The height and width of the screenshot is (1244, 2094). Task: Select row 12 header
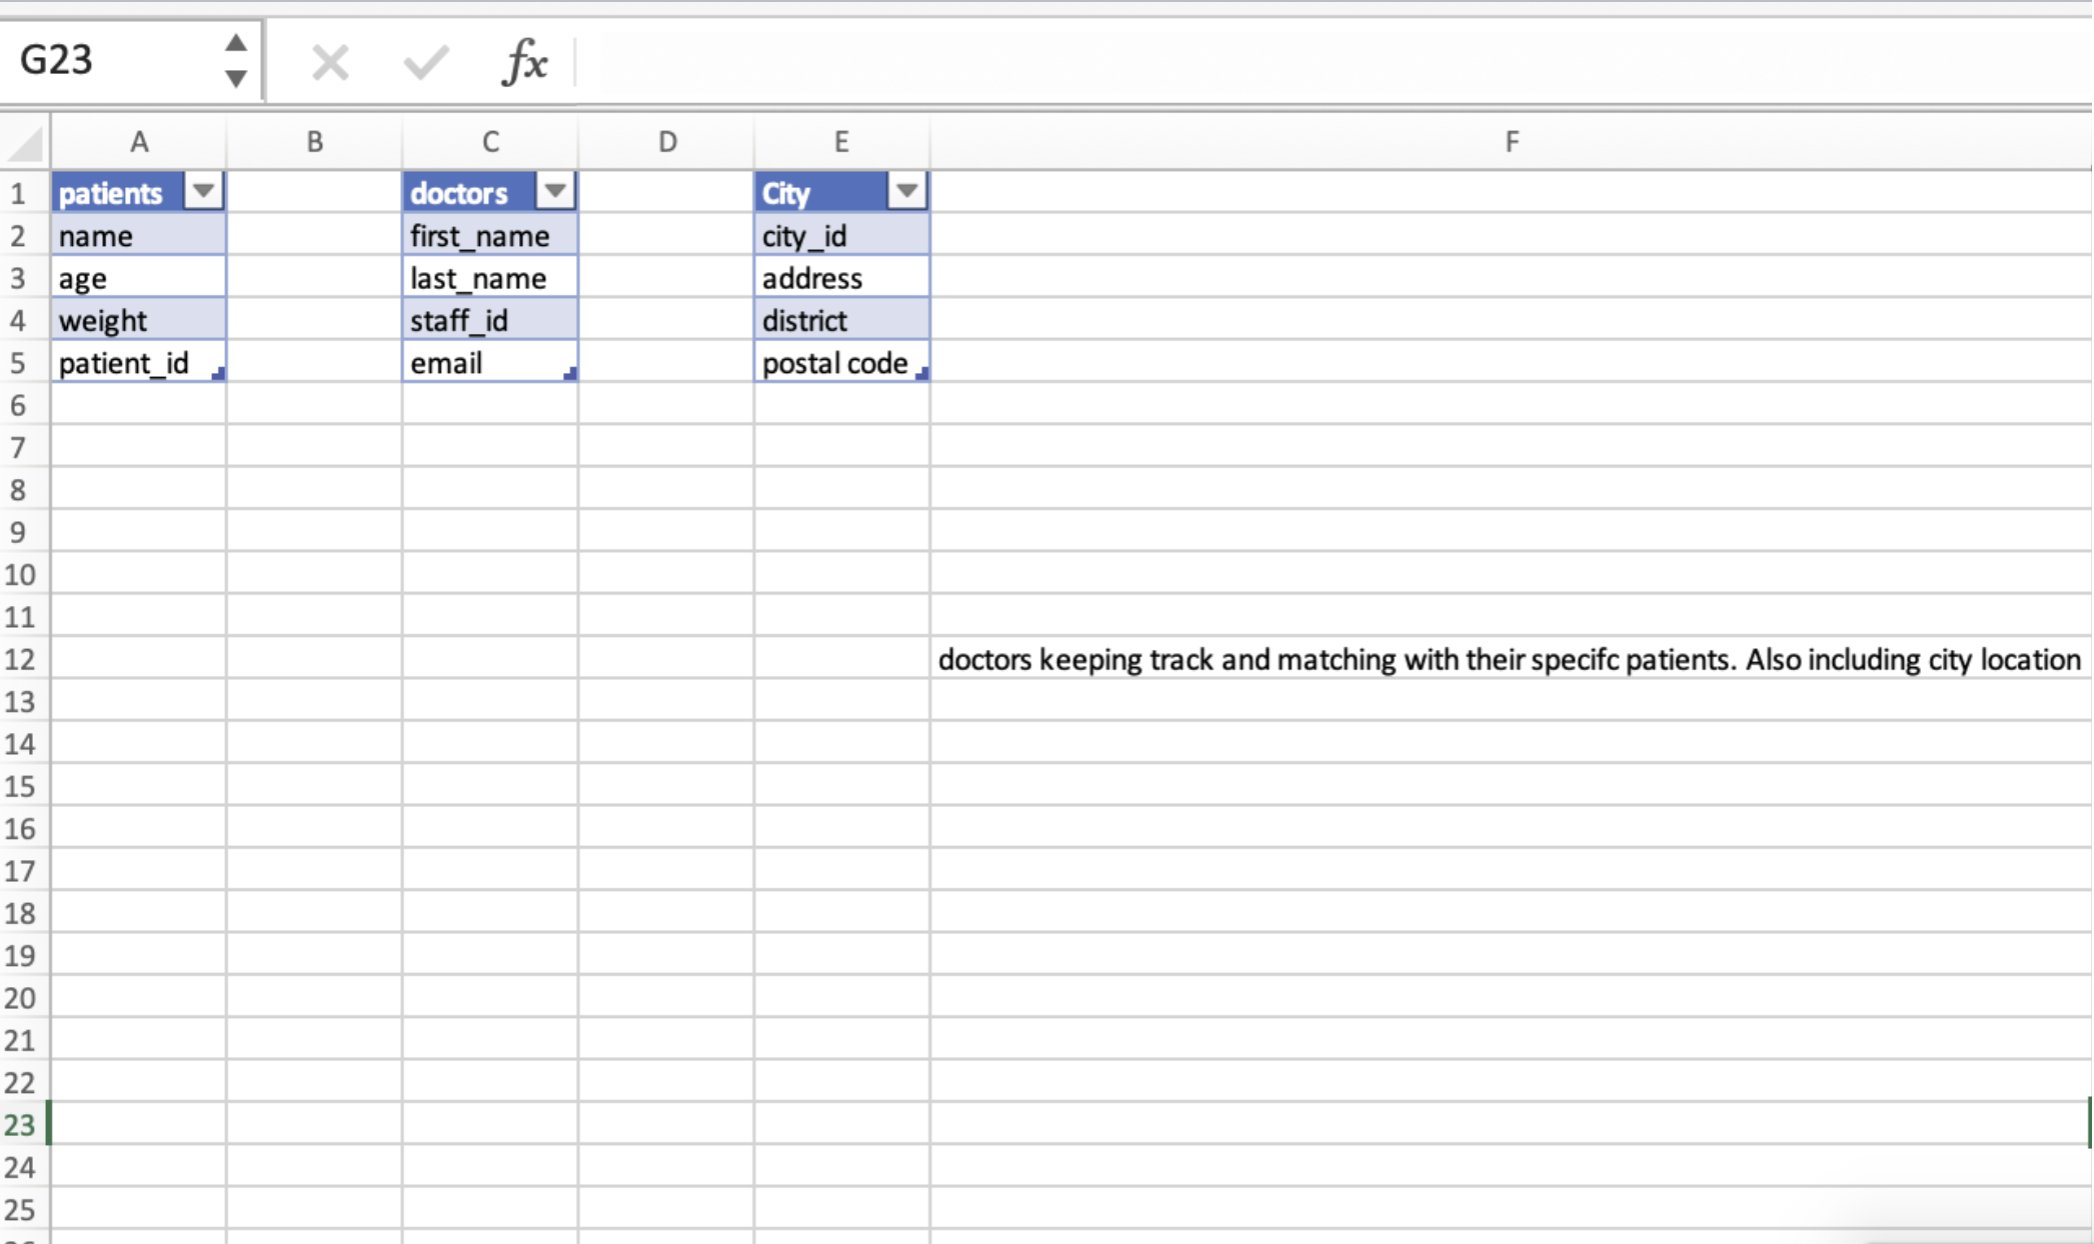(x=21, y=659)
